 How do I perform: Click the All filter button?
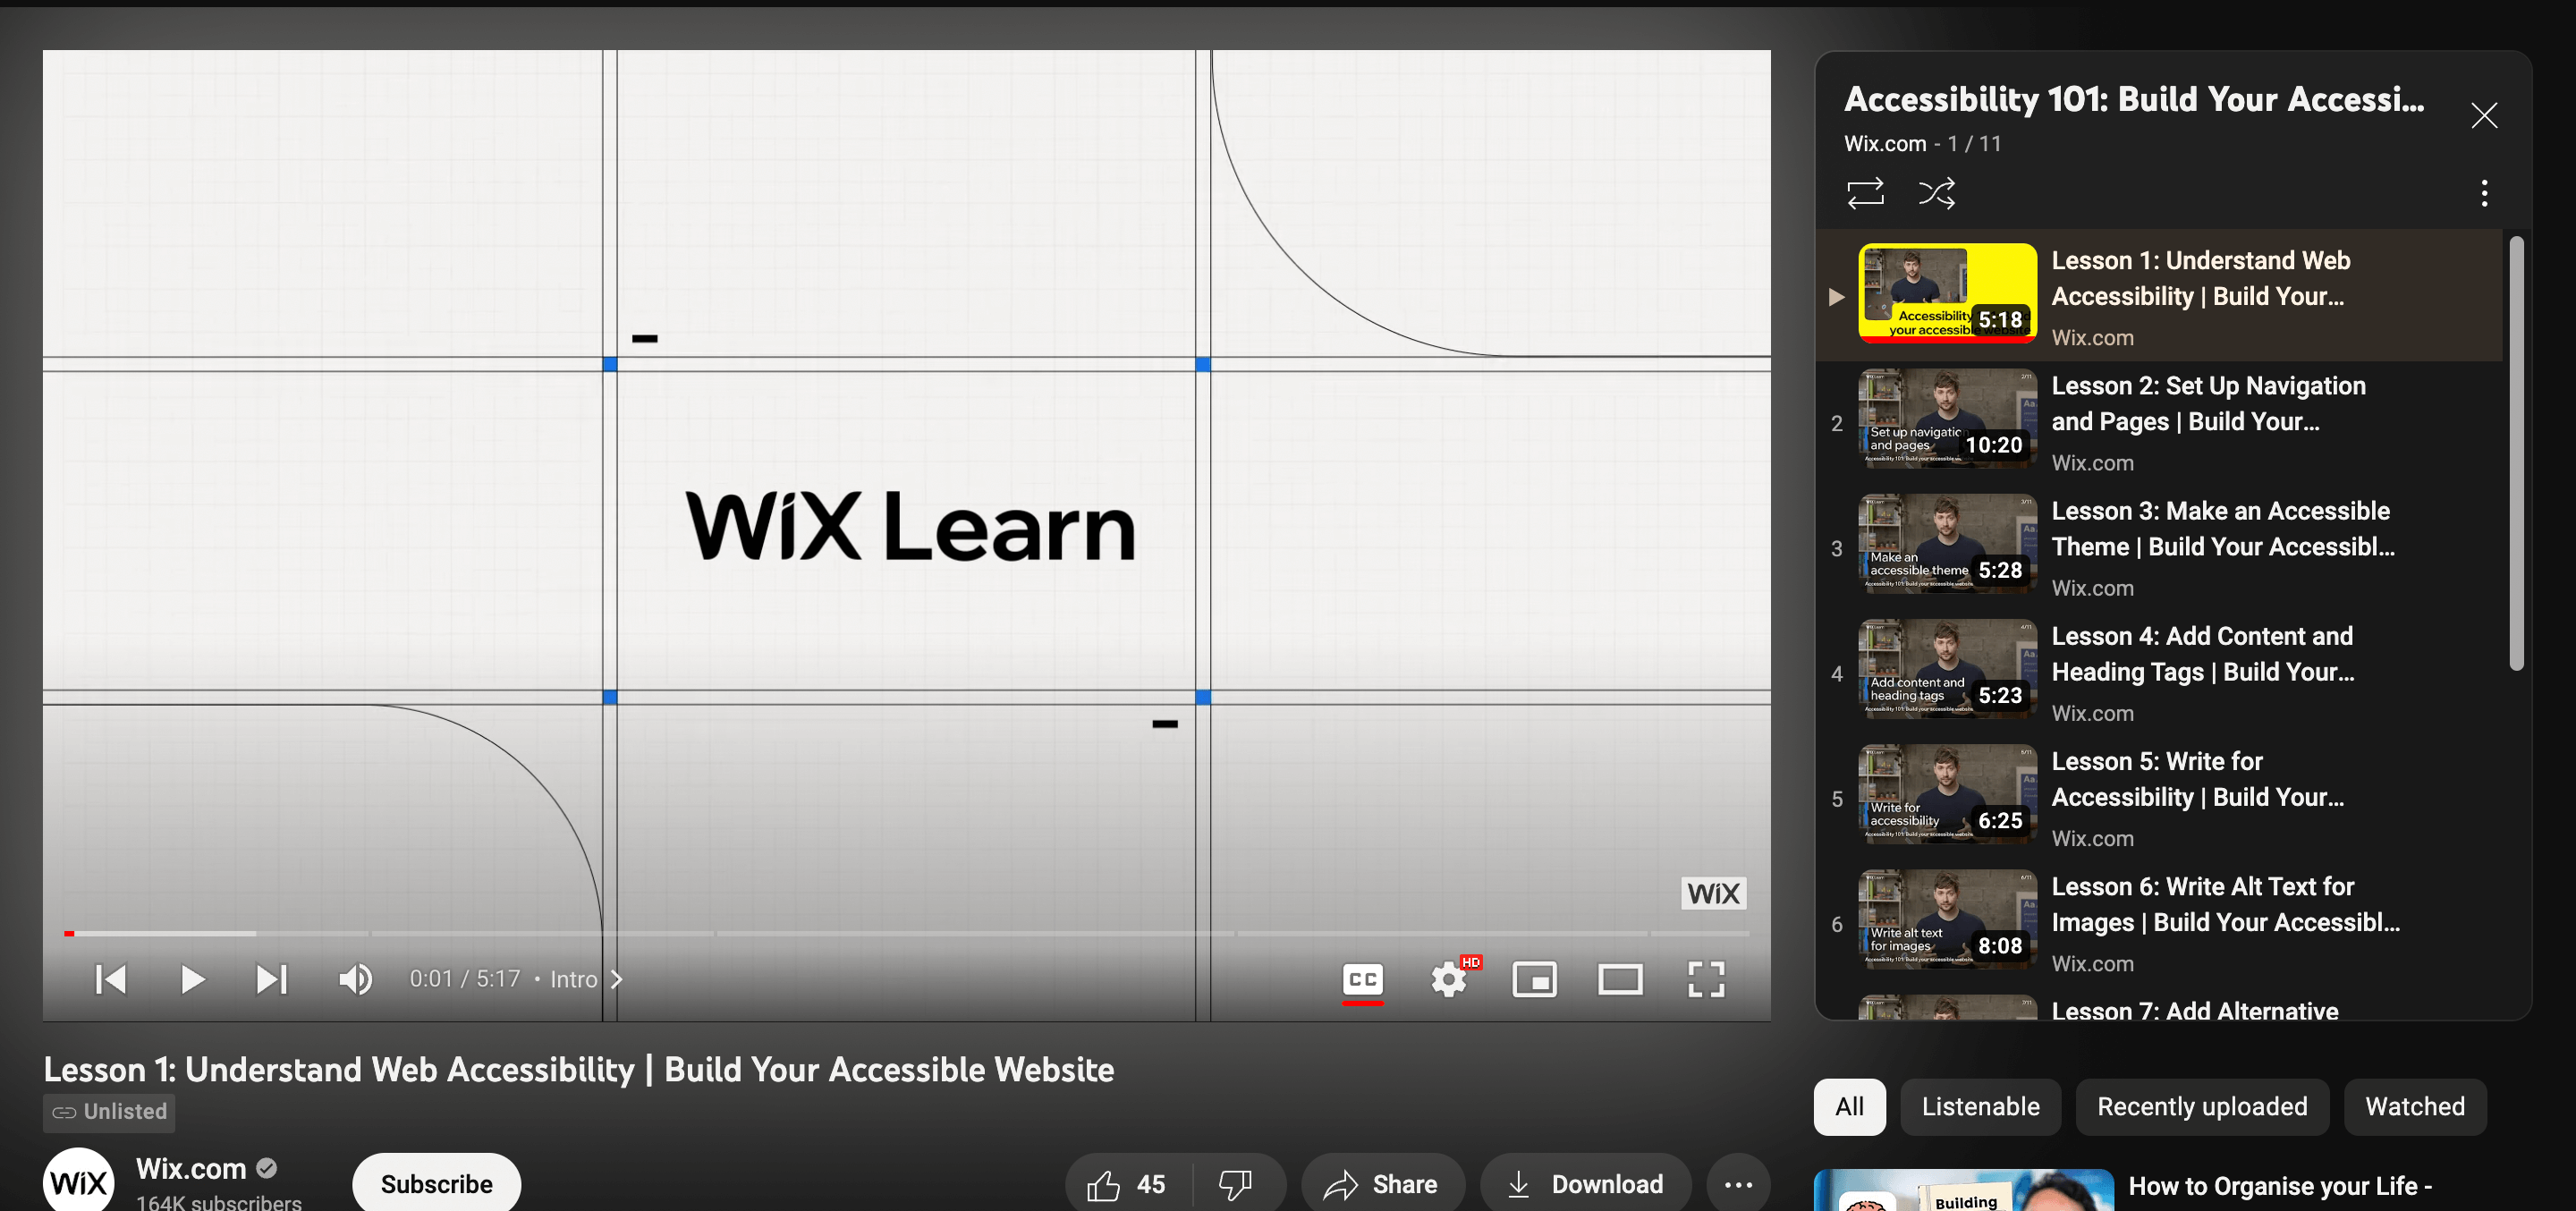click(x=1848, y=1105)
